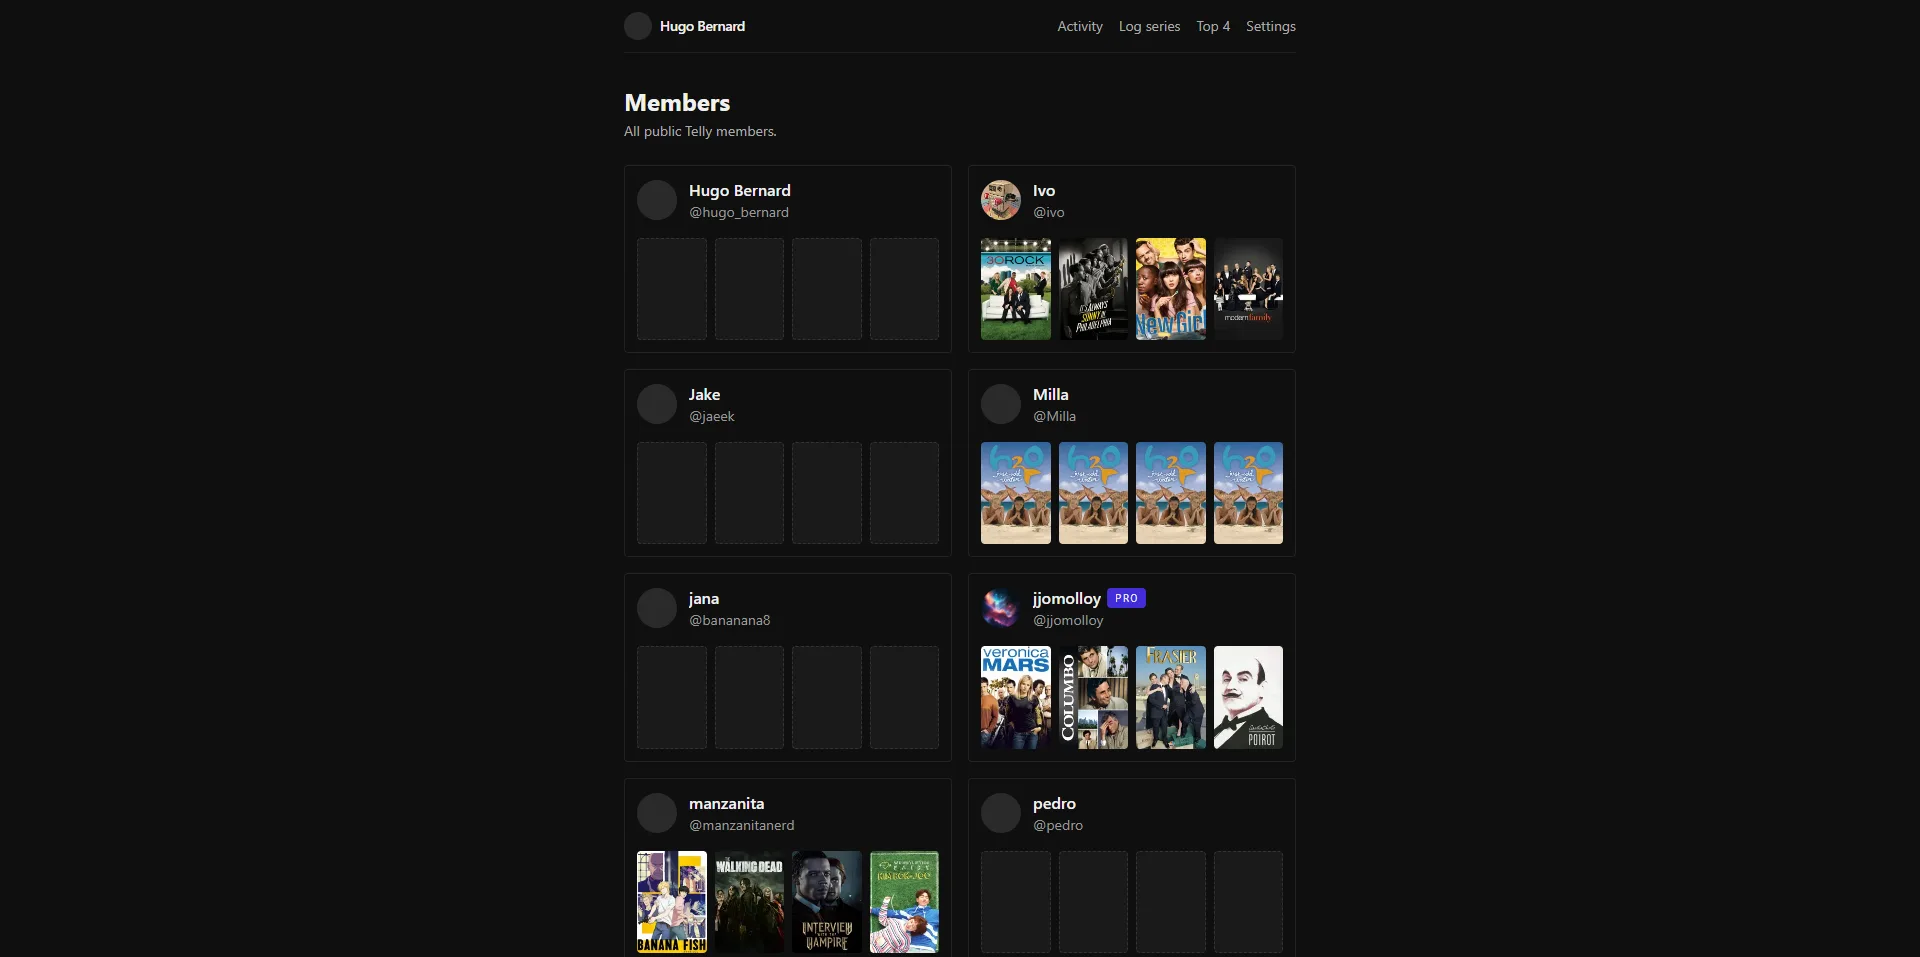Click the @bananana8 handle
The image size is (1920, 957).
coord(730,620)
